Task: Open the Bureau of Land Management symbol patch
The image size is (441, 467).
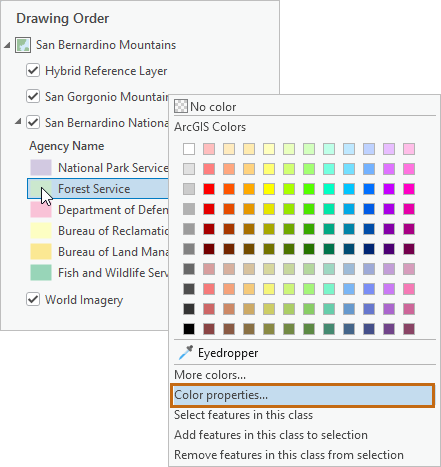Action: click(41, 251)
